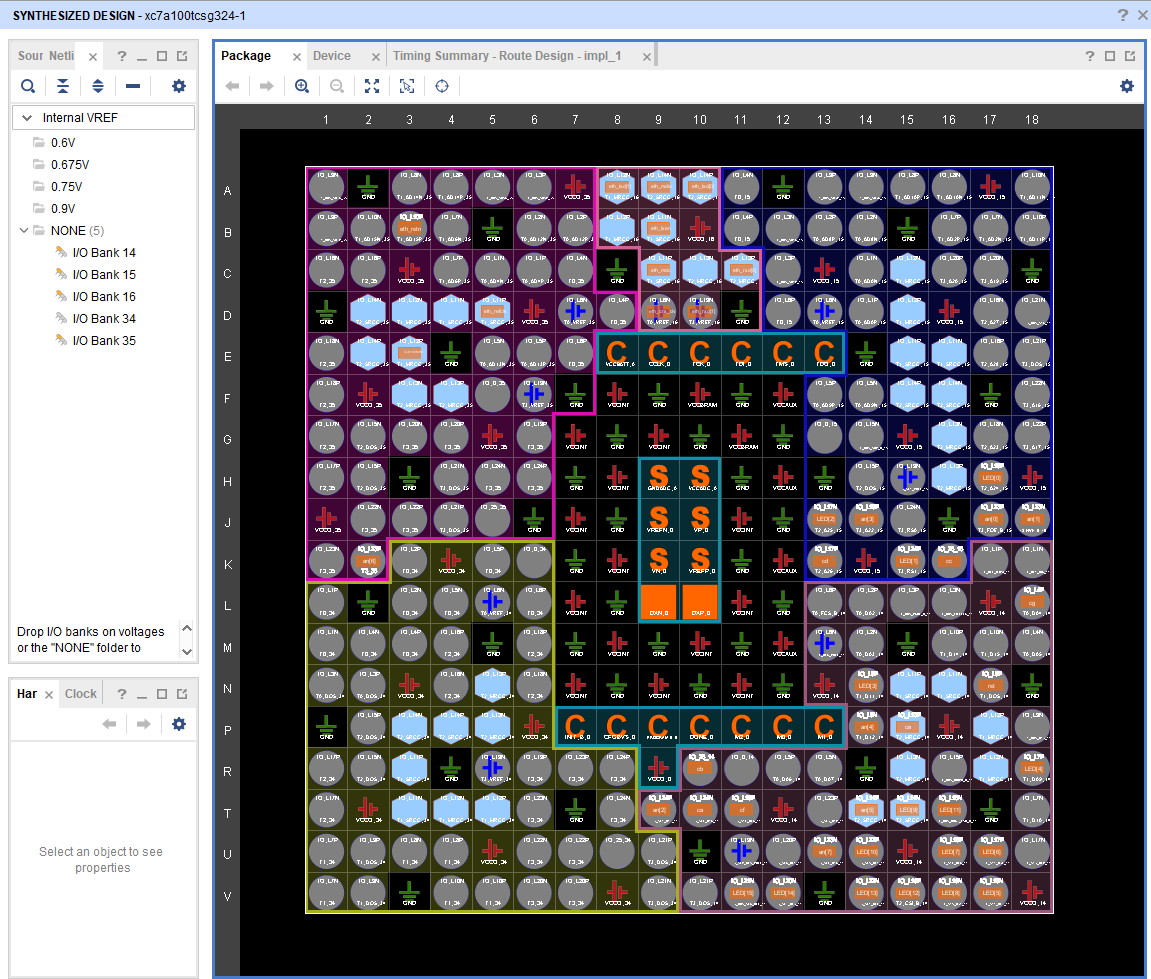Maximize the Package view panel
The height and width of the screenshot is (979, 1151).
click(1110, 57)
